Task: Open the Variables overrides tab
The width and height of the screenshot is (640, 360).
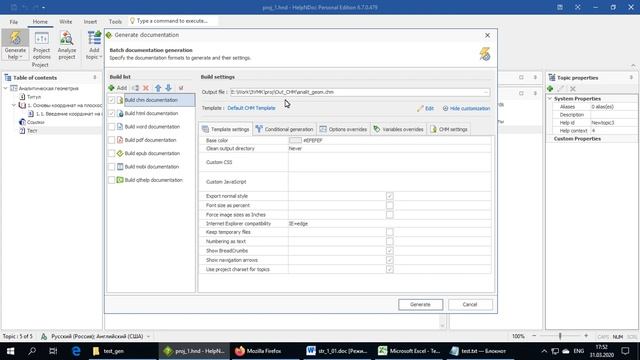Action: pos(398,129)
